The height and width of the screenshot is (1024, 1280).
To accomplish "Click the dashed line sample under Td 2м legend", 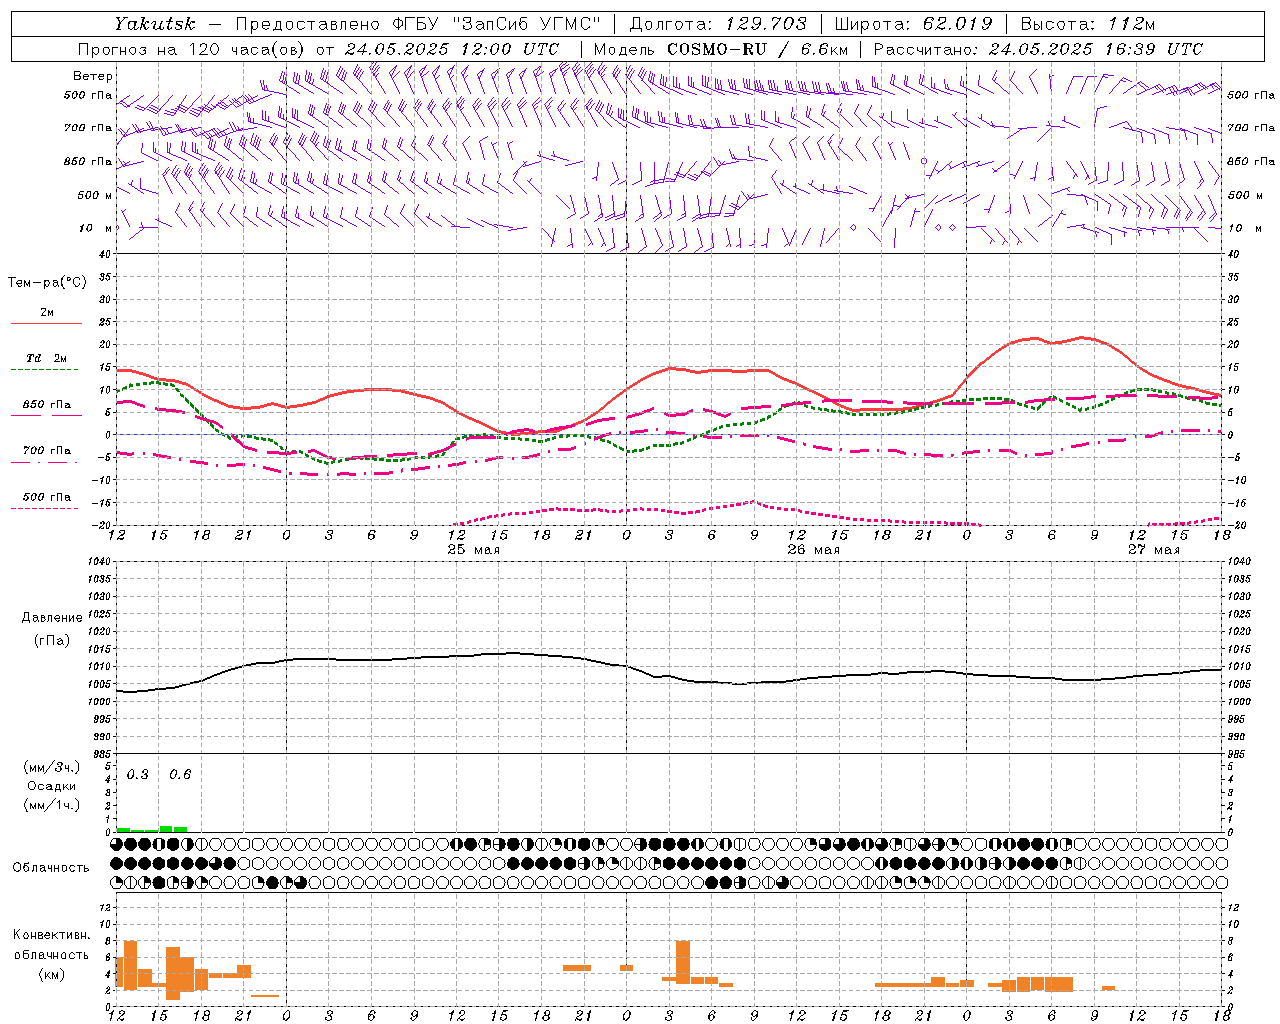I will [44, 369].
